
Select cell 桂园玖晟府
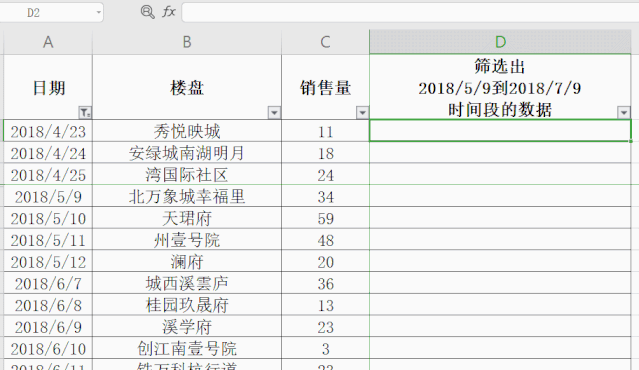click(187, 305)
